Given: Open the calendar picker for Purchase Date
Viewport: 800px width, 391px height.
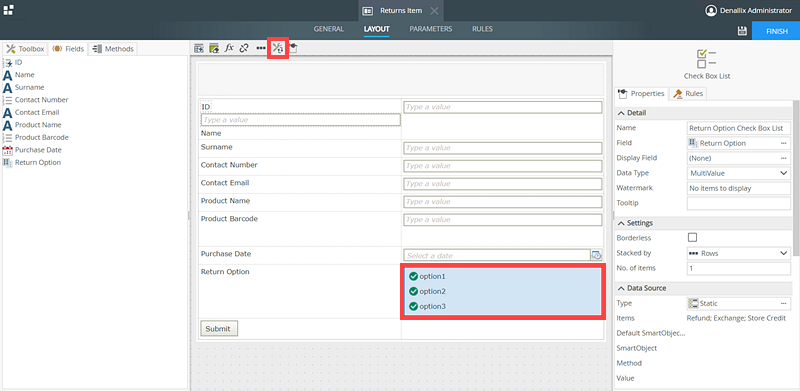Looking at the screenshot, I should 597,255.
